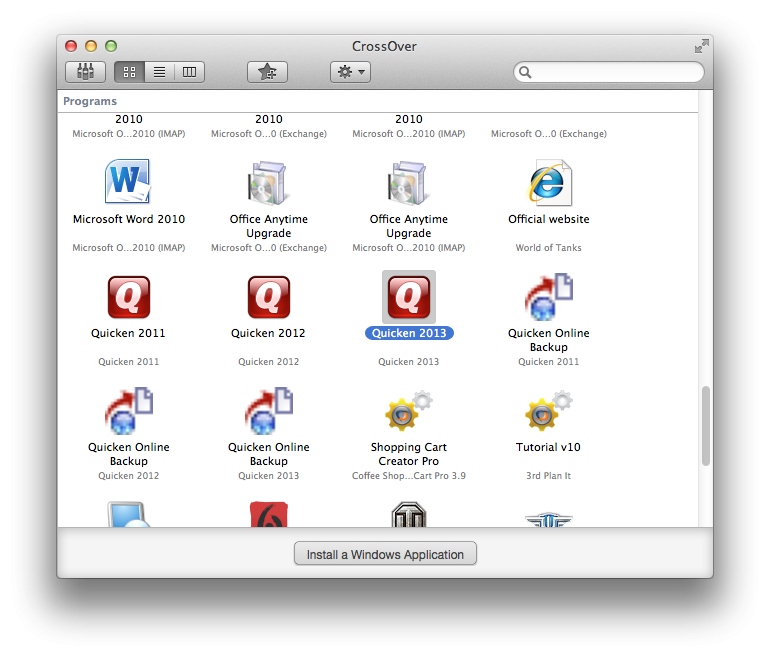Click the "Shopping Cart Creator Pro" name label

pos(409,454)
